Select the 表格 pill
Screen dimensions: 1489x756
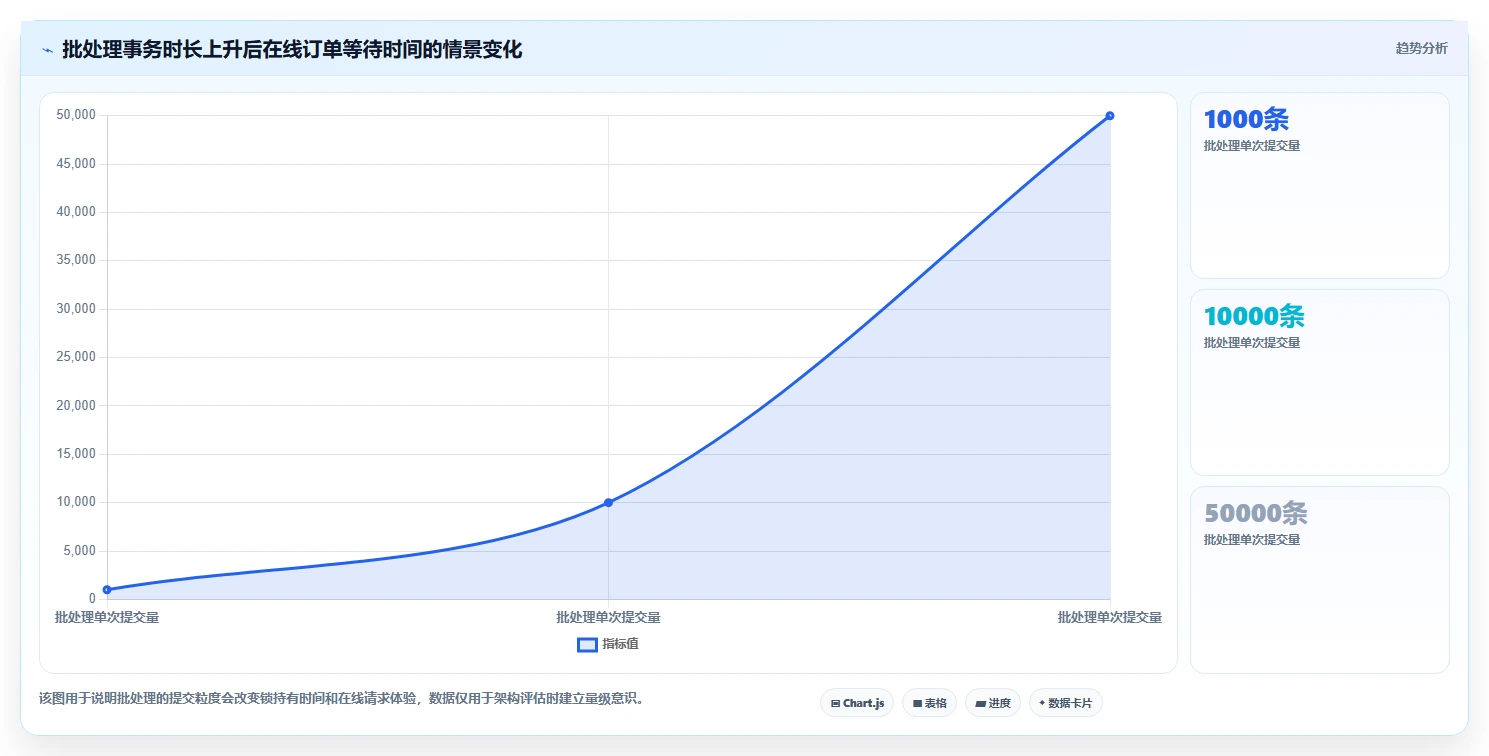[x=929, y=703]
